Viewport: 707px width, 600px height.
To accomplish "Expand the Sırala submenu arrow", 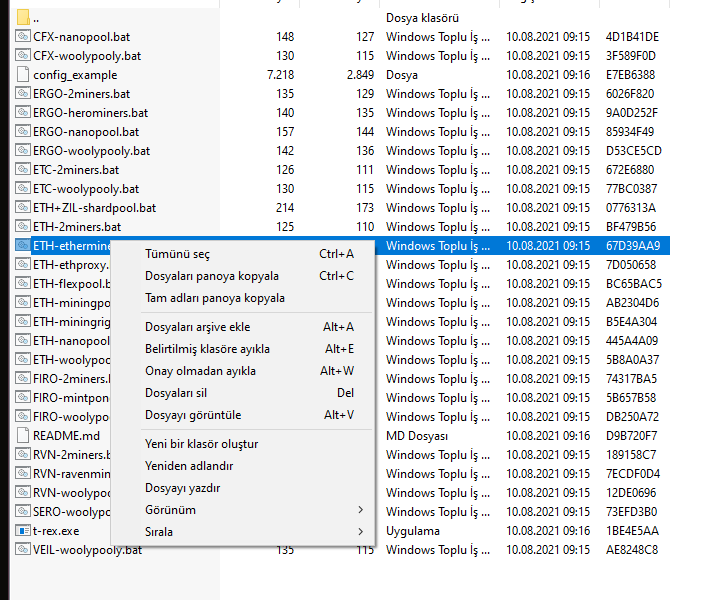I will coord(360,531).
